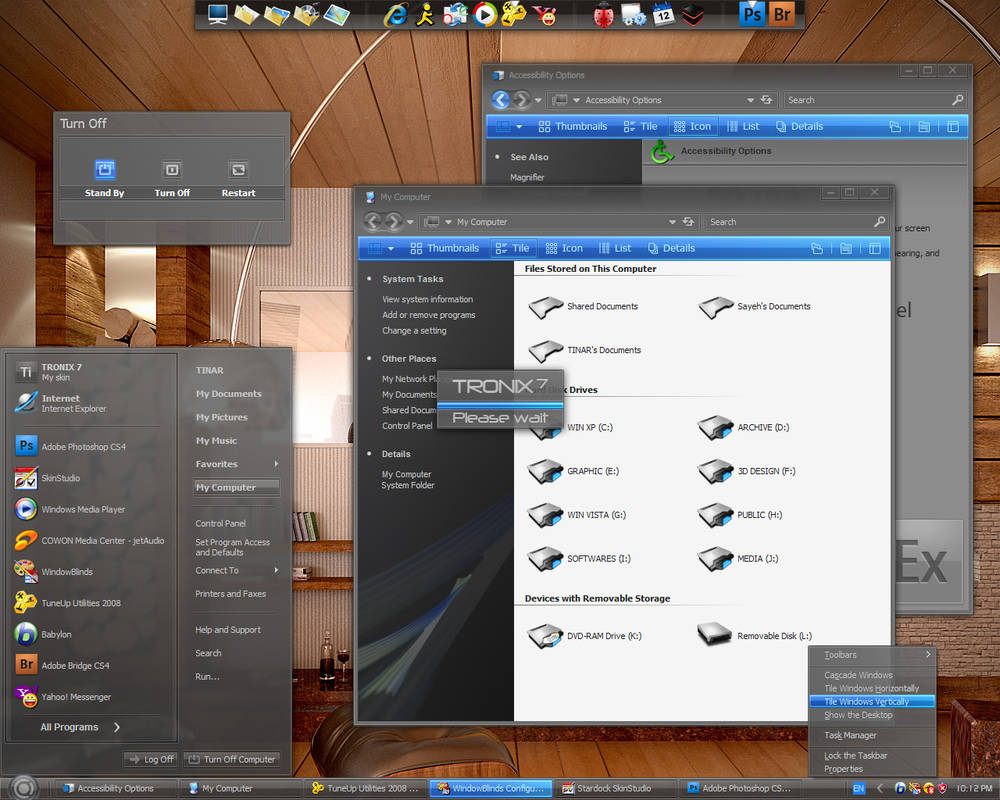Screen dimensions: 1000x800
Task: Switch to TuneUp Utilities 2008 taskbar button
Action: 365,789
